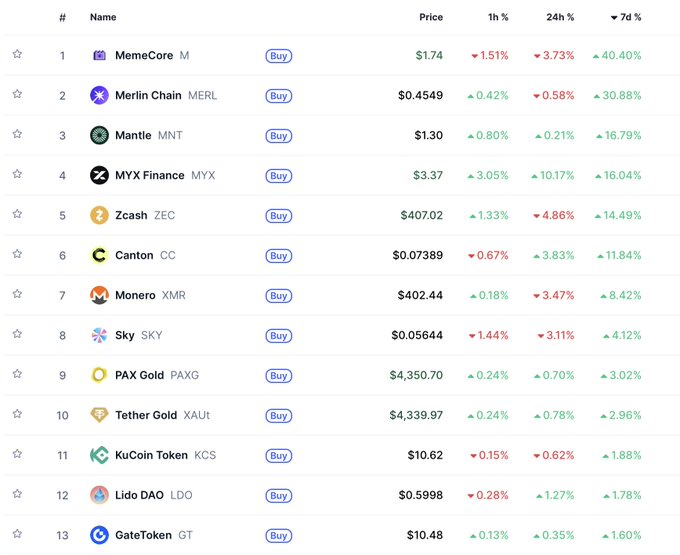Star MemeCore to add to watchlist
Screen dimensions: 680x555
pyautogui.click(x=17, y=54)
